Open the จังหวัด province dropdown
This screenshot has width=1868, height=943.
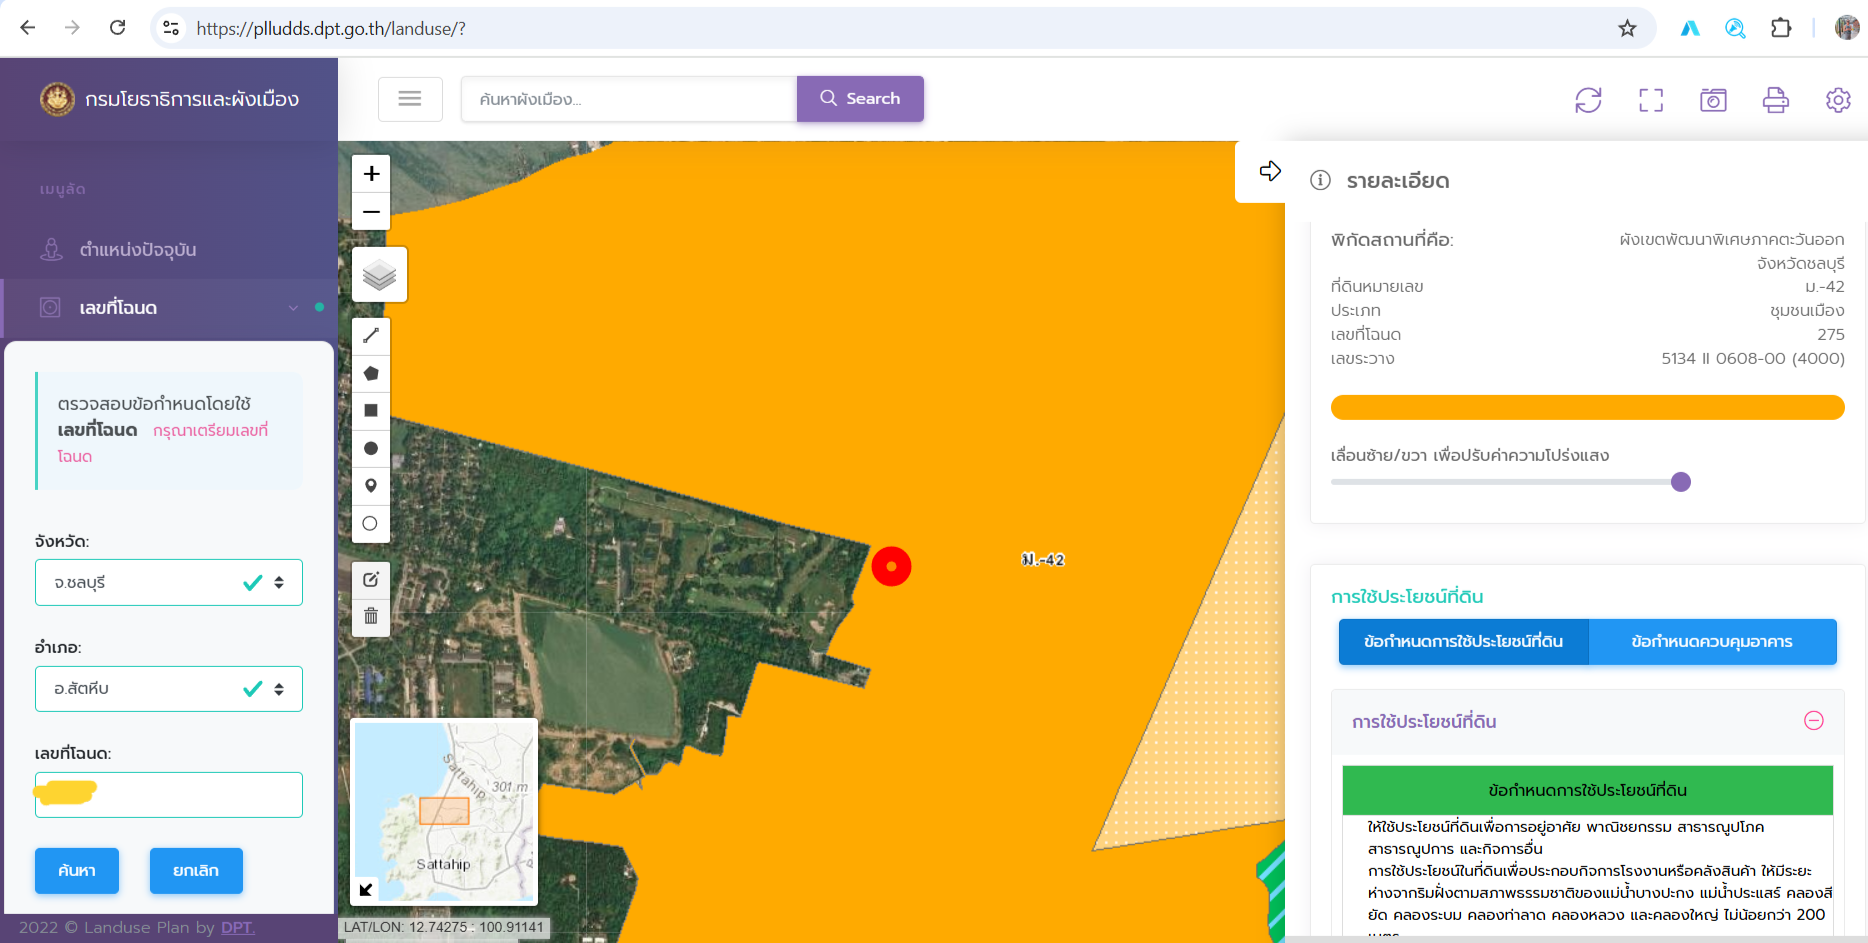tap(169, 583)
